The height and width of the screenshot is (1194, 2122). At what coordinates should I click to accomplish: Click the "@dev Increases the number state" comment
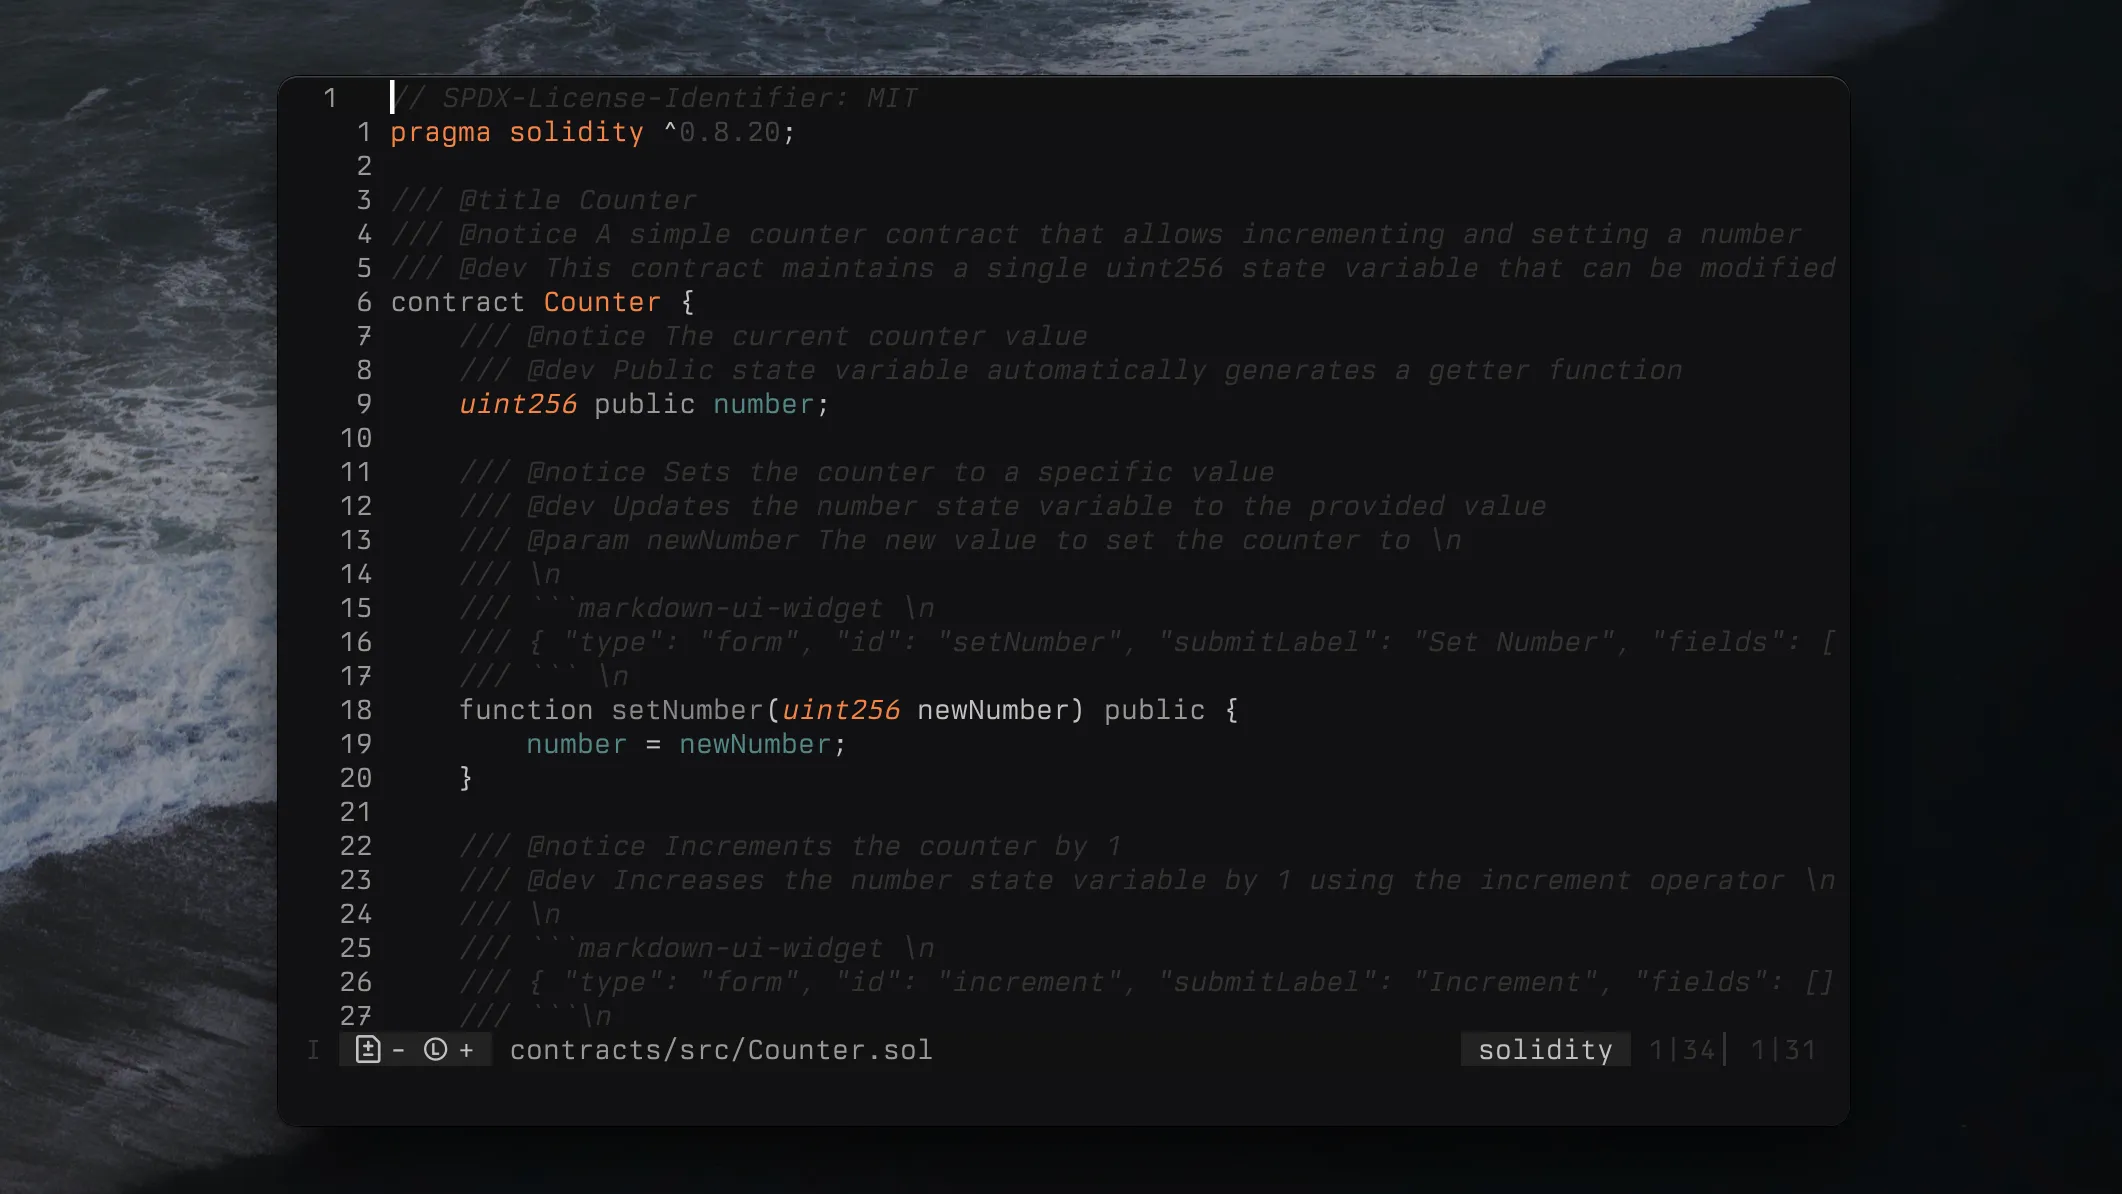pyautogui.click(x=1147, y=880)
